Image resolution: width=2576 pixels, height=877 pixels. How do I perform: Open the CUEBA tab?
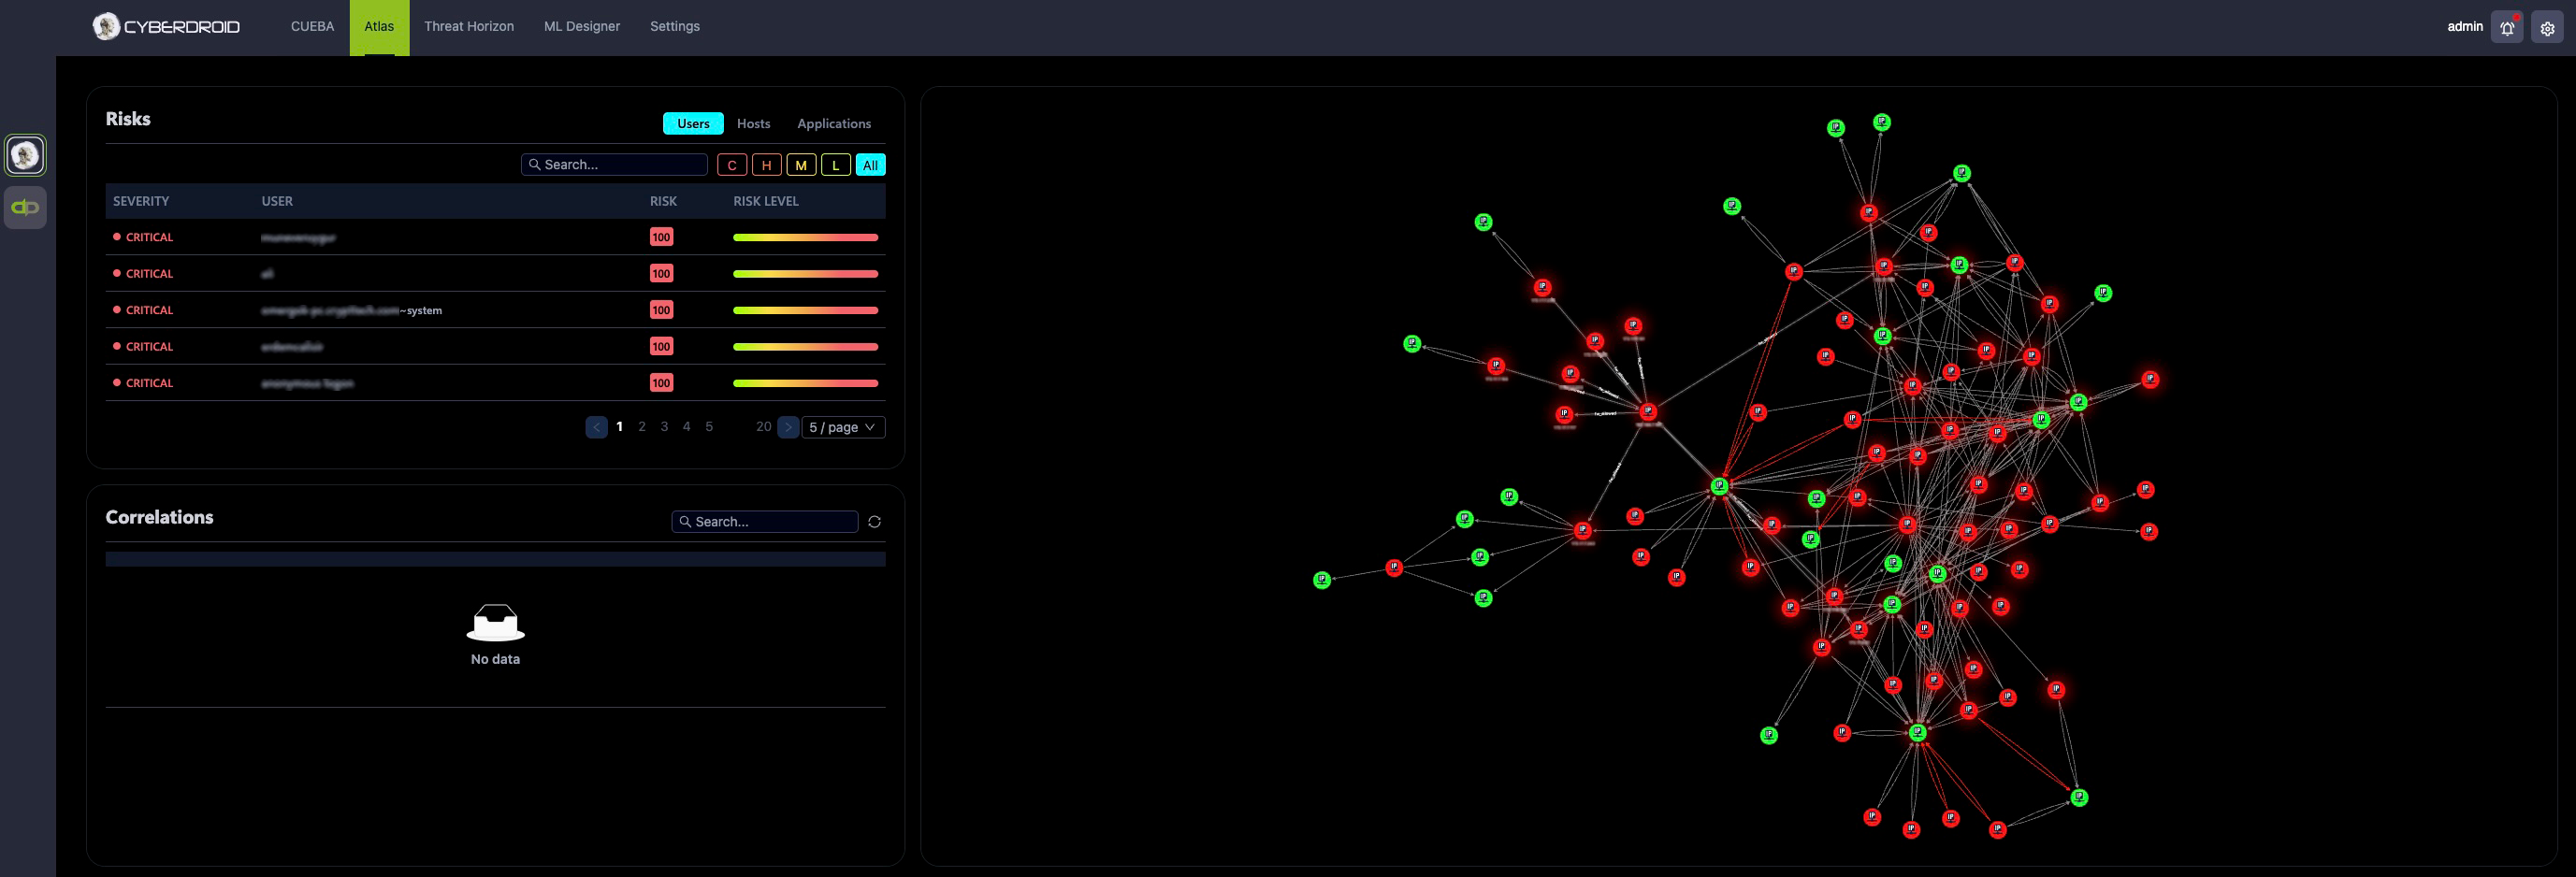pyautogui.click(x=312, y=27)
